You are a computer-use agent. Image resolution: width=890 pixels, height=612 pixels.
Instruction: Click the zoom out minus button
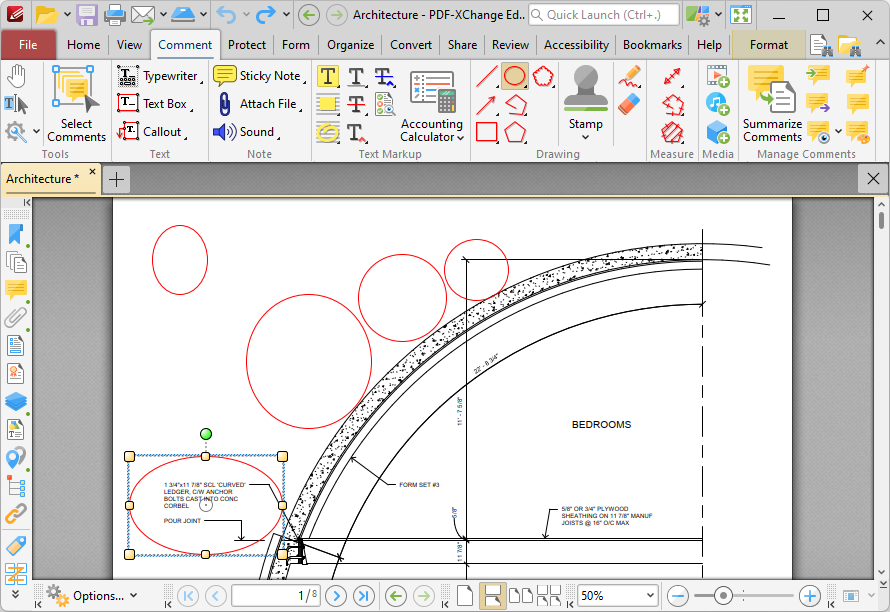click(678, 596)
